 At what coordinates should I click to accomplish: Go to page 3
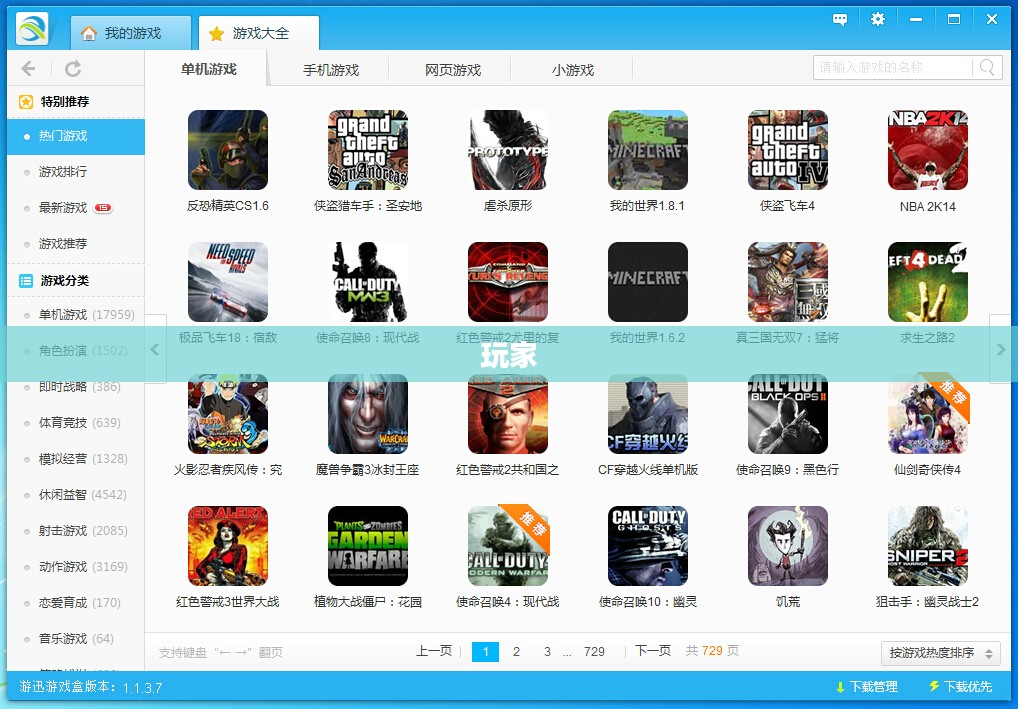pyautogui.click(x=547, y=652)
